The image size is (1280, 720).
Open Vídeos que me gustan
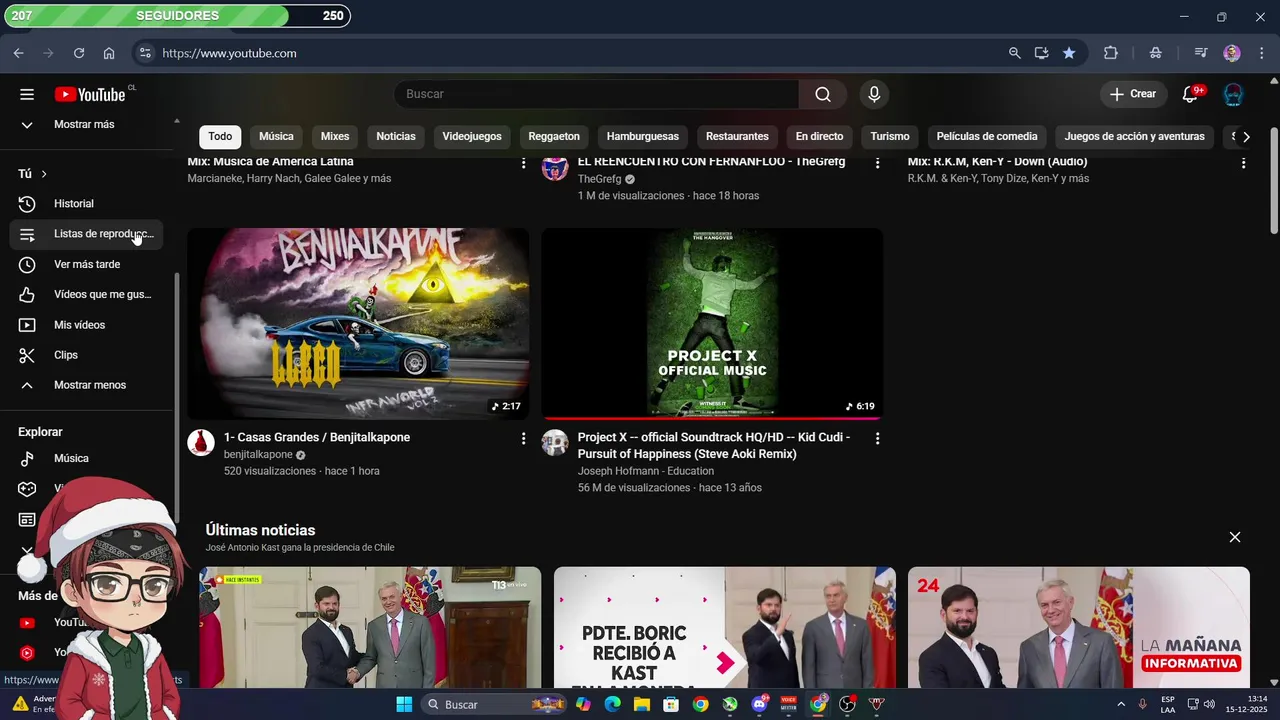[x=85, y=295]
